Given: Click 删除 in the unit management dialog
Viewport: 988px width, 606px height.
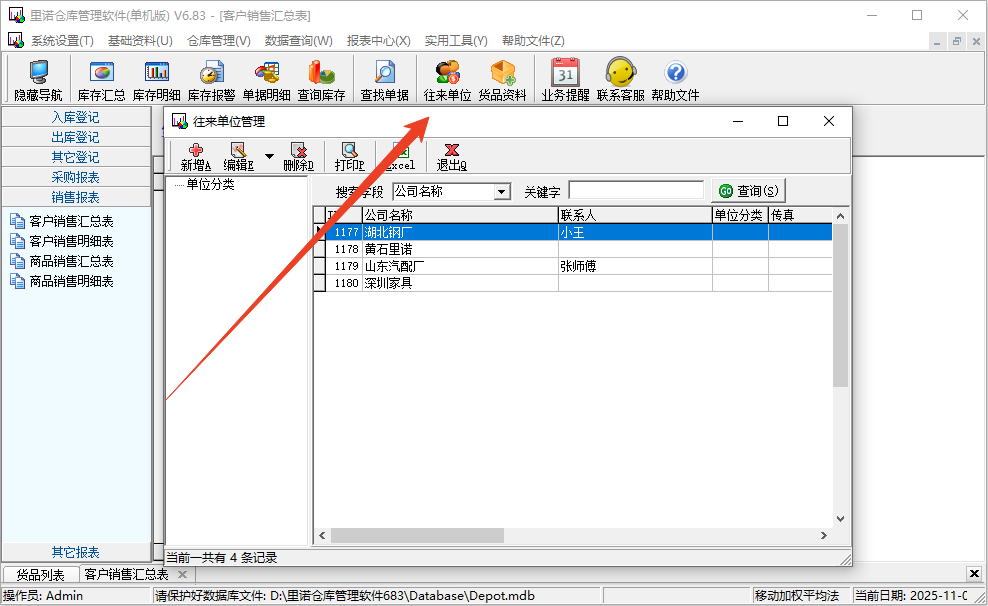Looking at the screenshot, I should [x=298, y=155].
